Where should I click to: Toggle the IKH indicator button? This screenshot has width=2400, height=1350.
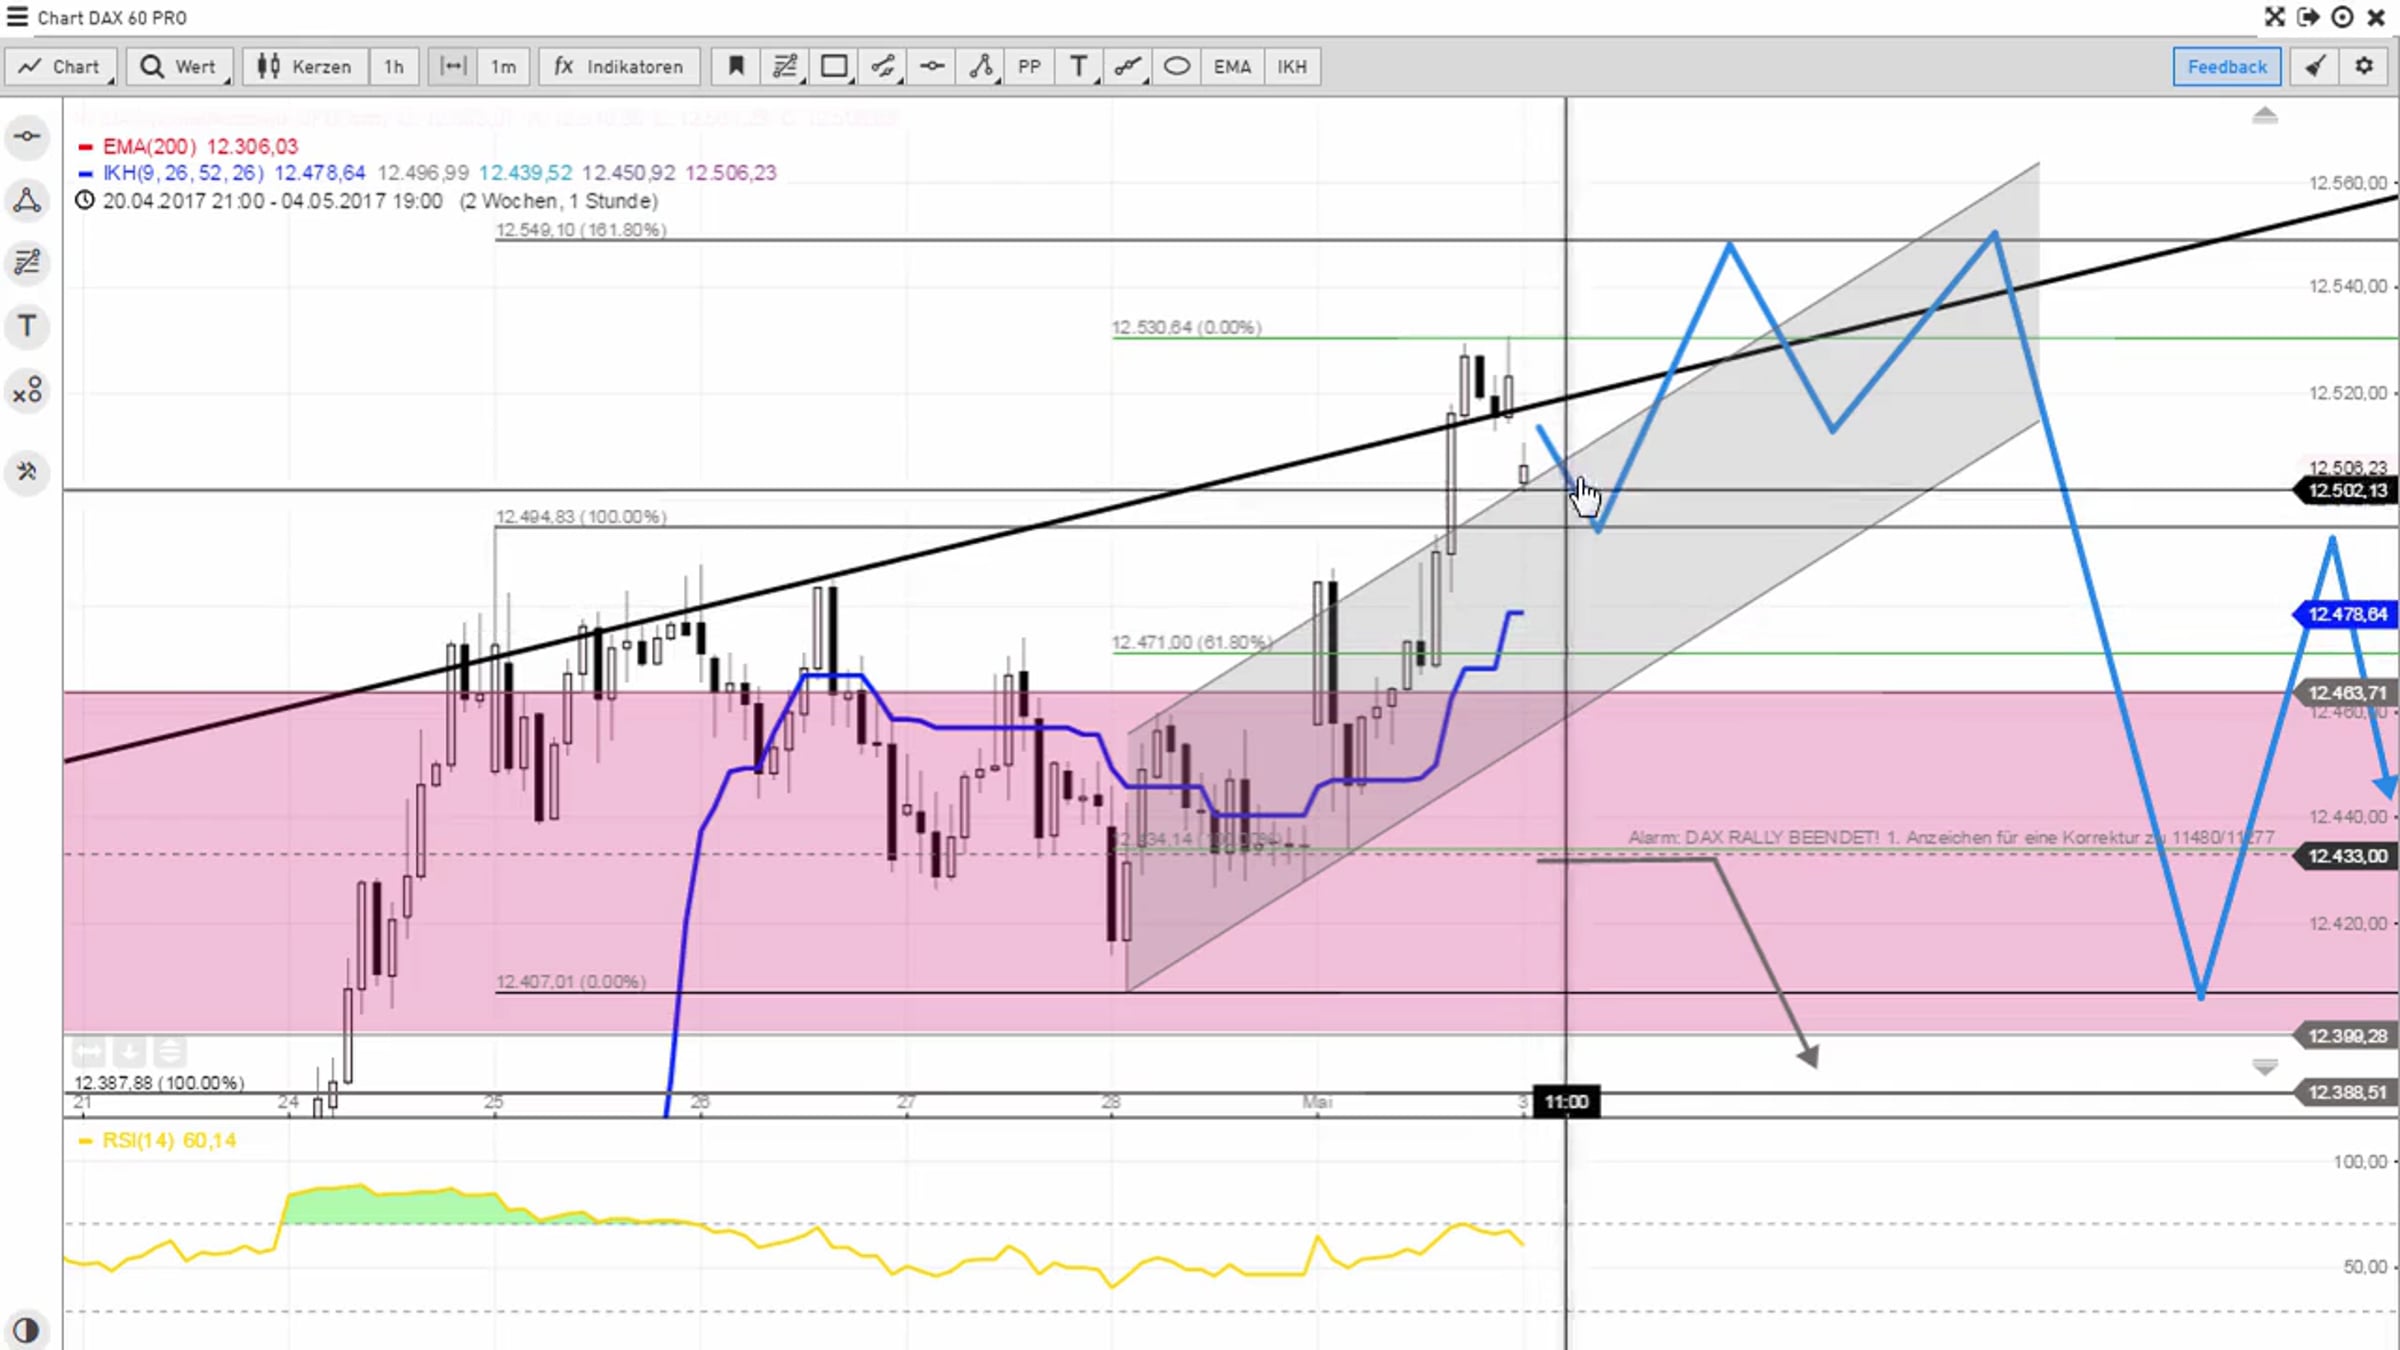point(1292,67)
